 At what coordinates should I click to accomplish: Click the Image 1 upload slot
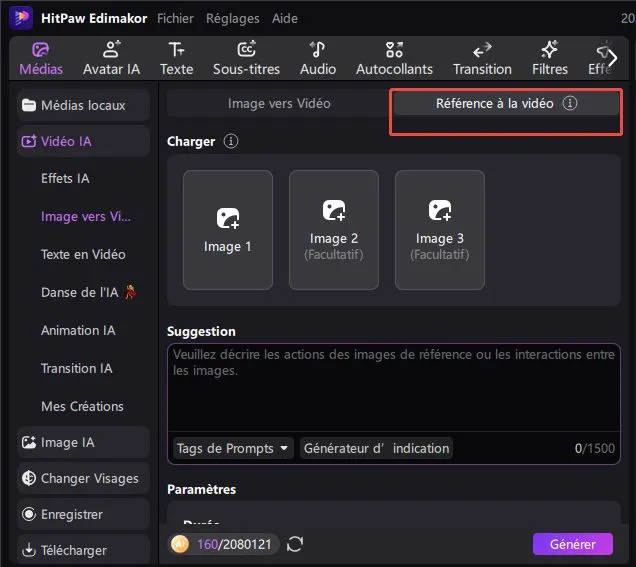(228, 230)
